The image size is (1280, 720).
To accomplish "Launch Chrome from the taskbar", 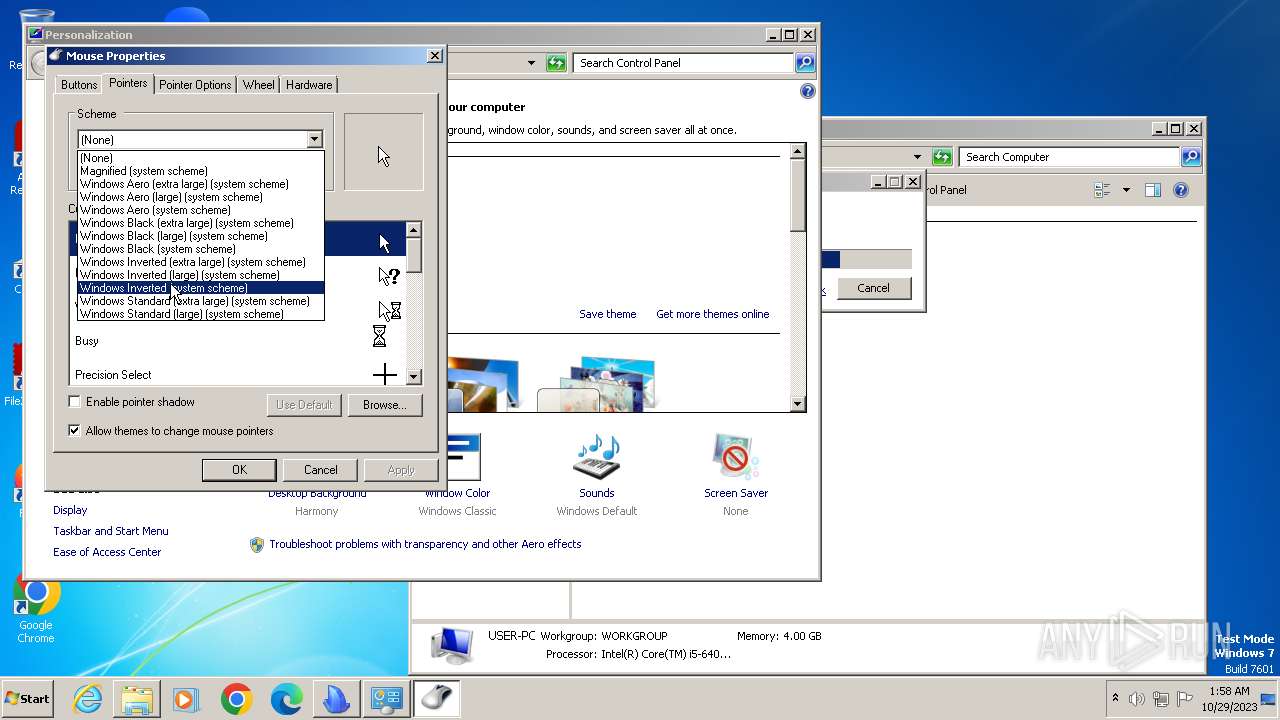I will click(x=236, y=699).
